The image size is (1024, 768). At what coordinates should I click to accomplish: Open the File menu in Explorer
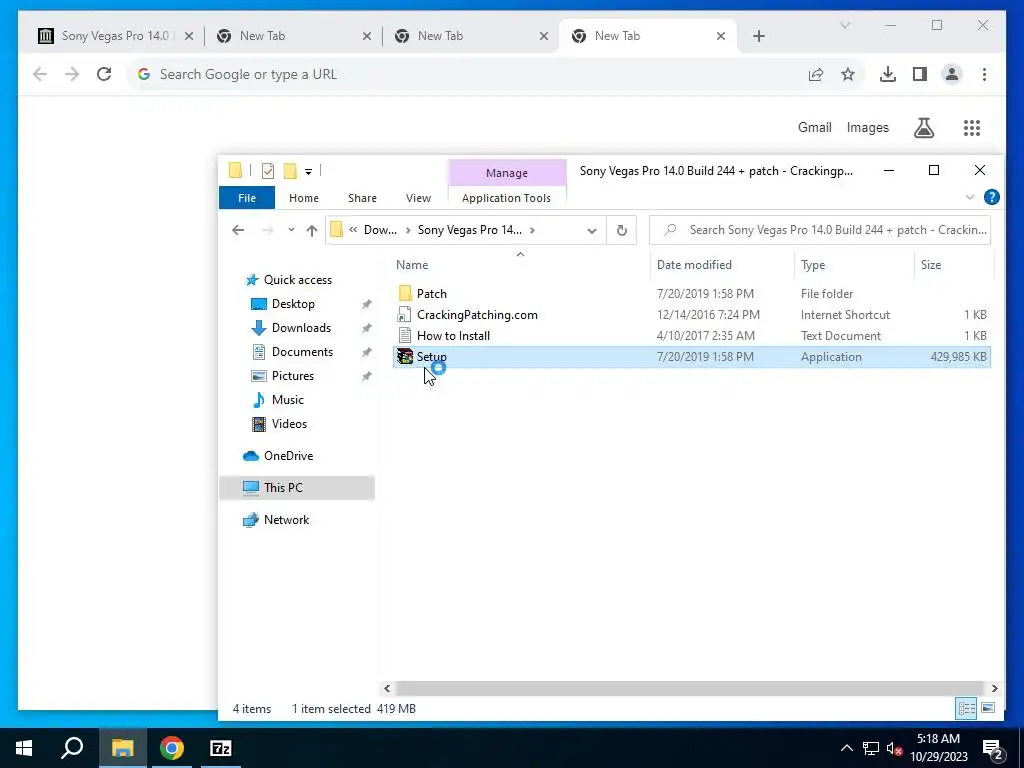pyautogui.click(x=247, y=198)
